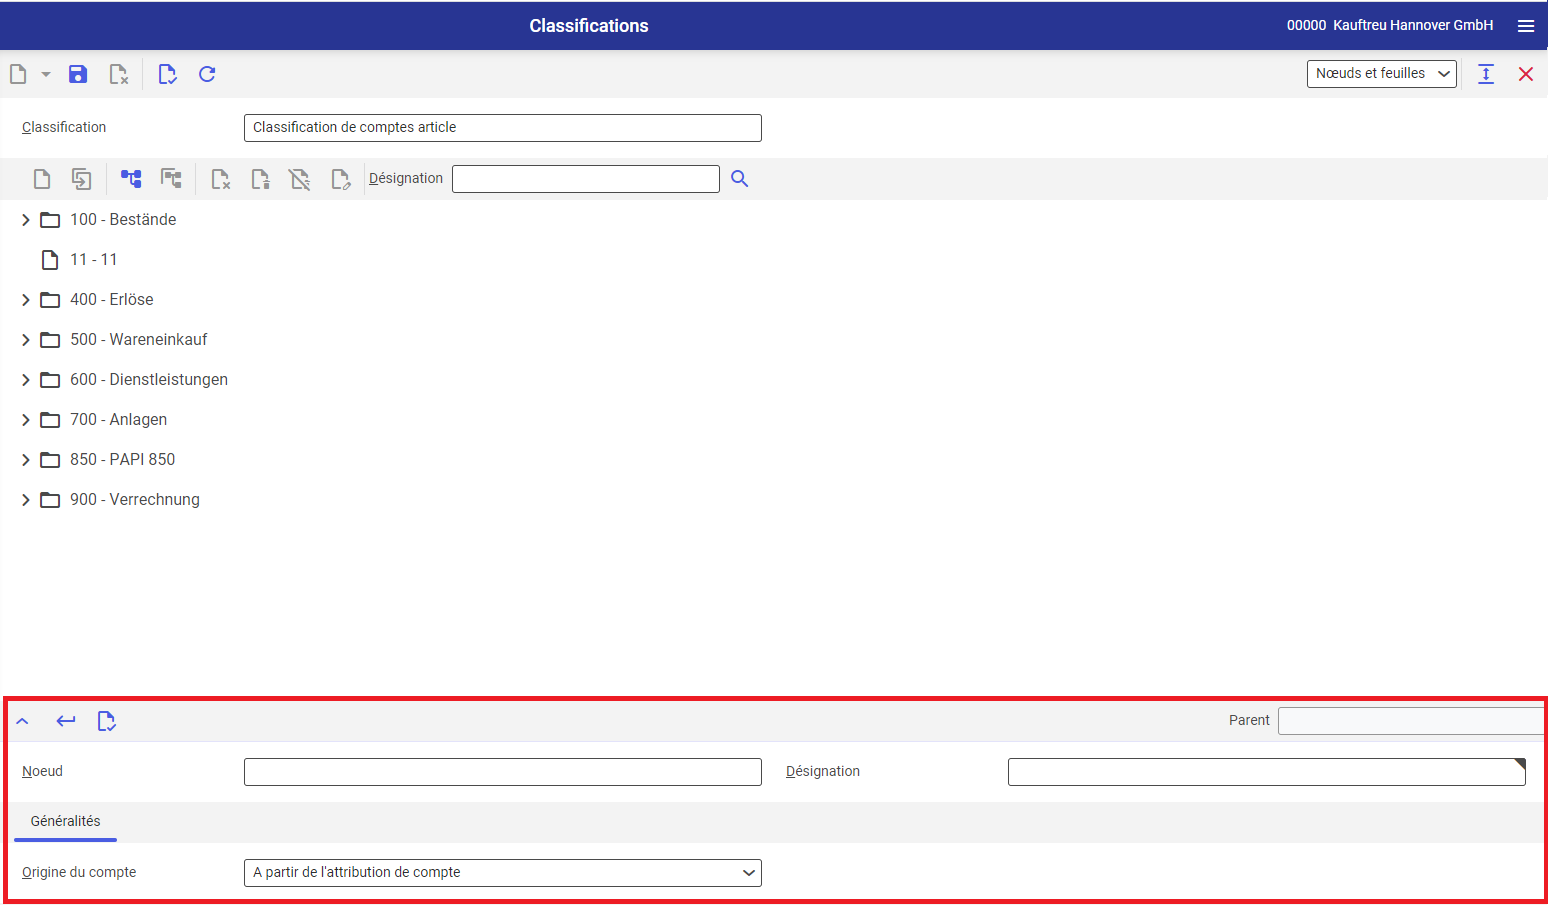Click the Noeud input field

coord(503,772)
